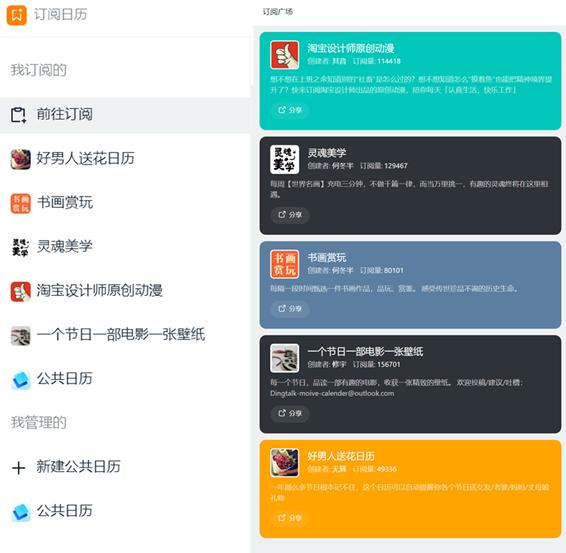Select 书画赏玩 in the sidebar
This screenshot has width=566, height=553.
tap(125, 203)
